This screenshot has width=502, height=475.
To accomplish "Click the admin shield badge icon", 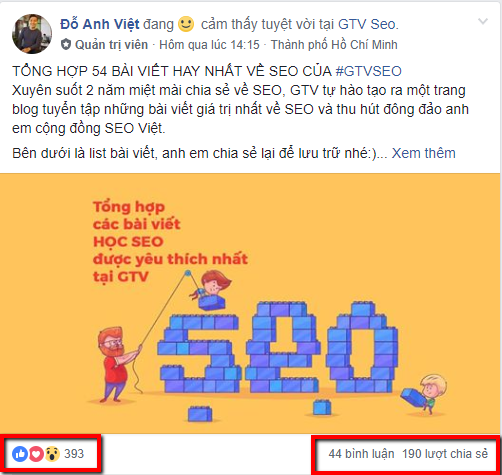I will [66, 45].
